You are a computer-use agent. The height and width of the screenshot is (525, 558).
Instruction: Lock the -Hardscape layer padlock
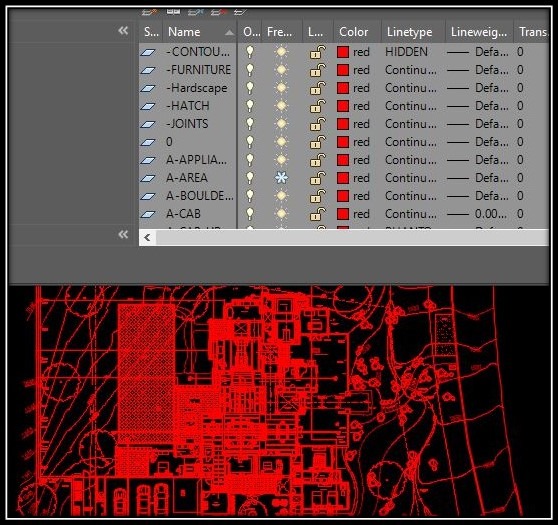click(x=317, y=88)
